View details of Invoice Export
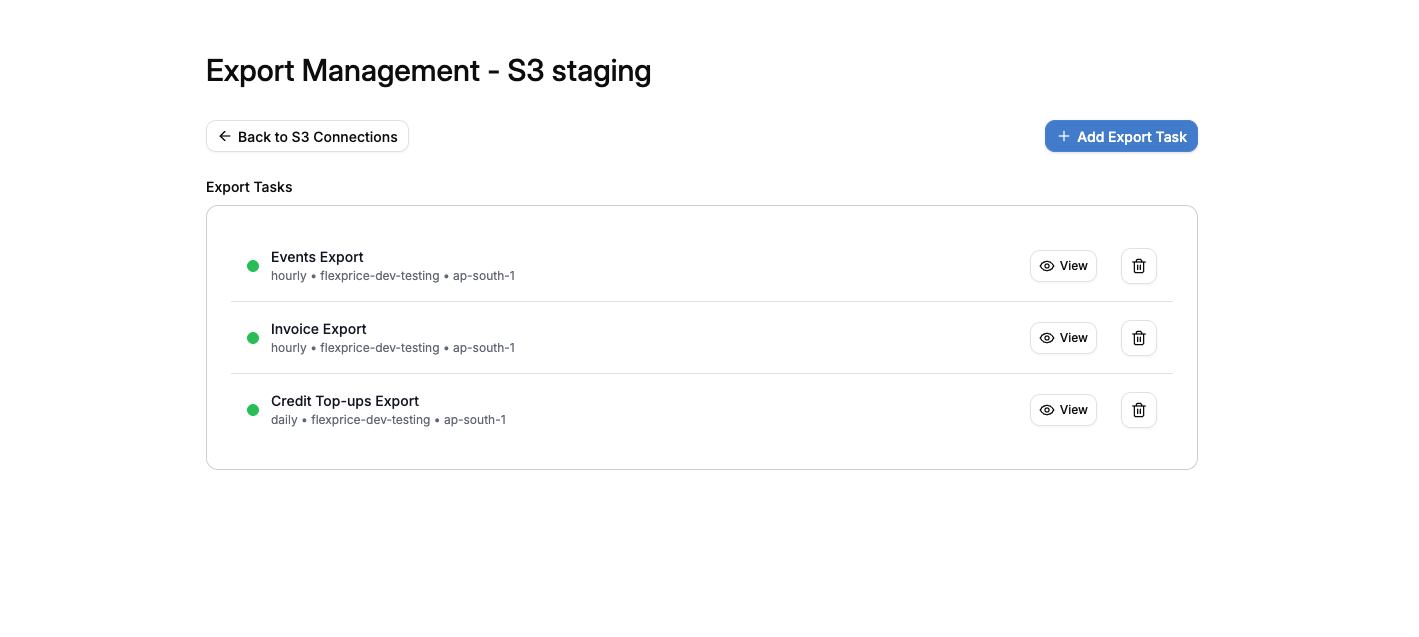The image size is (1419, 637). pyautogui.click(x=1063, y=338)
